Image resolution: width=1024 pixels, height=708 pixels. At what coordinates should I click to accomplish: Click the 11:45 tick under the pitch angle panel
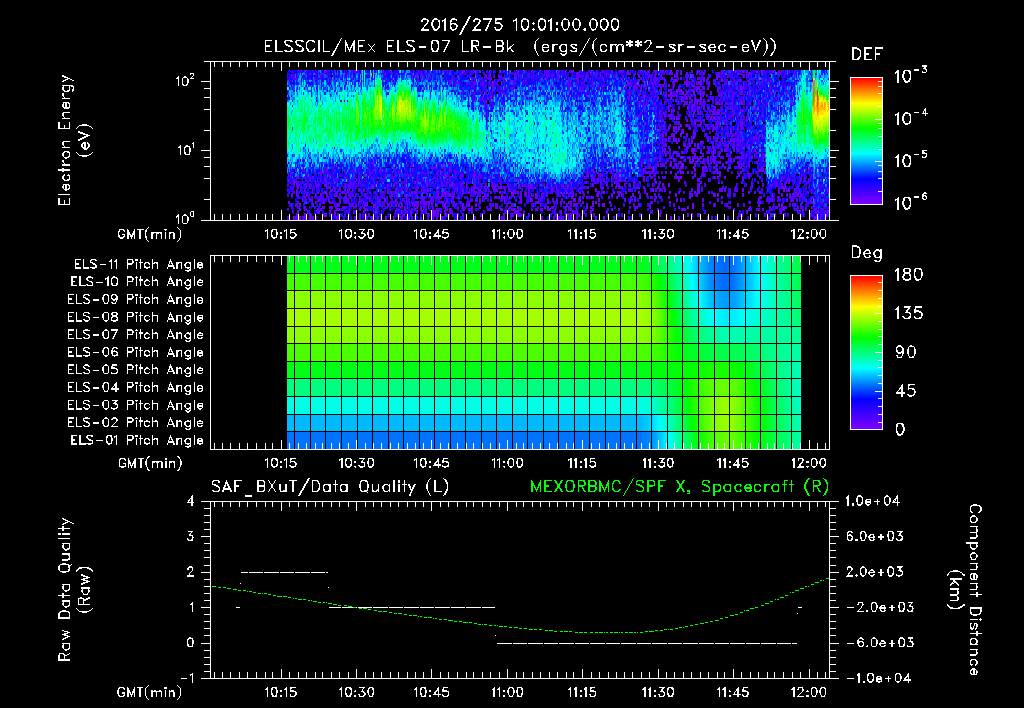tap(733, 463)
